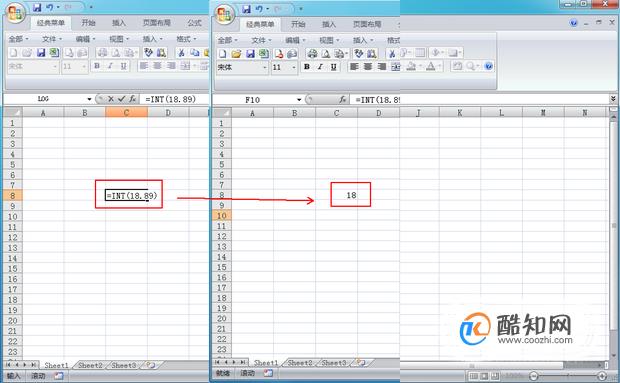Adjust the zoom slider in the status bar
The image size is (620, 383).
tap(568, 376)
